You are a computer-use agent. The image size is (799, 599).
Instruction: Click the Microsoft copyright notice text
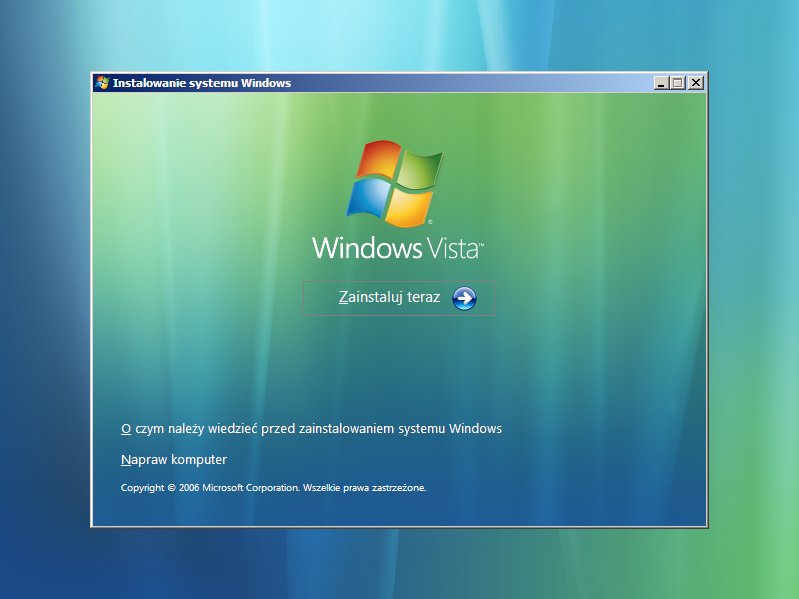273,488
